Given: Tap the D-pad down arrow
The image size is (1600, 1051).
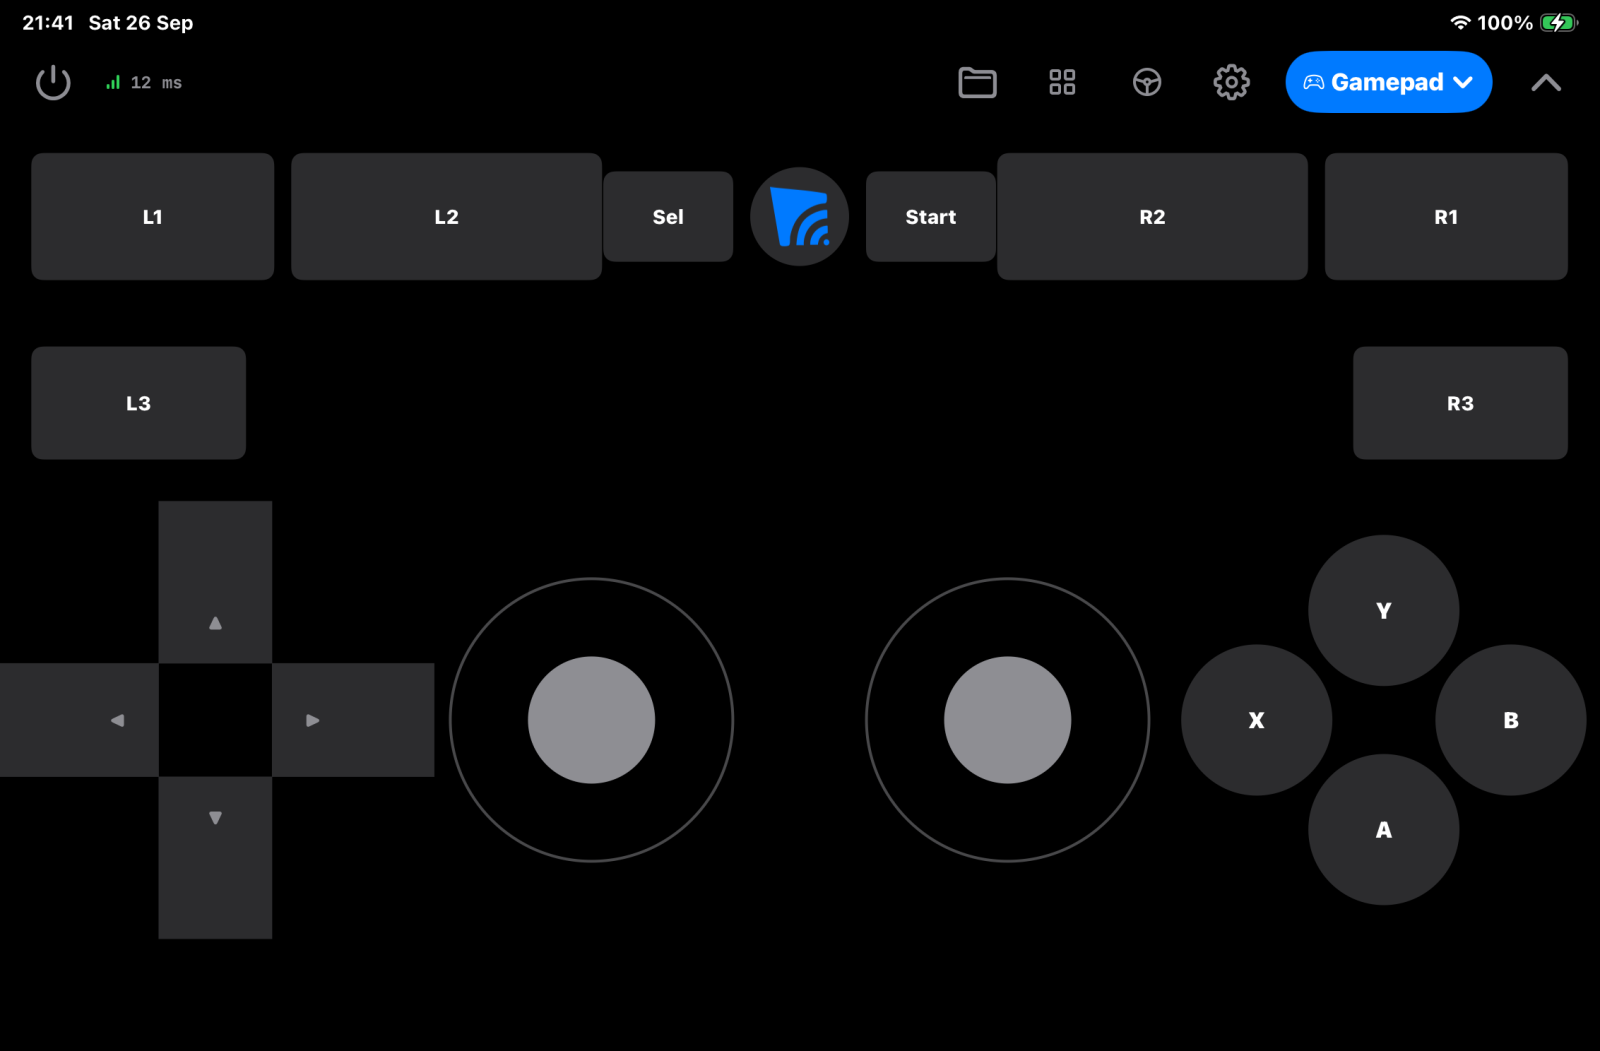Looking at the screenshot, I should coord(215,857).
